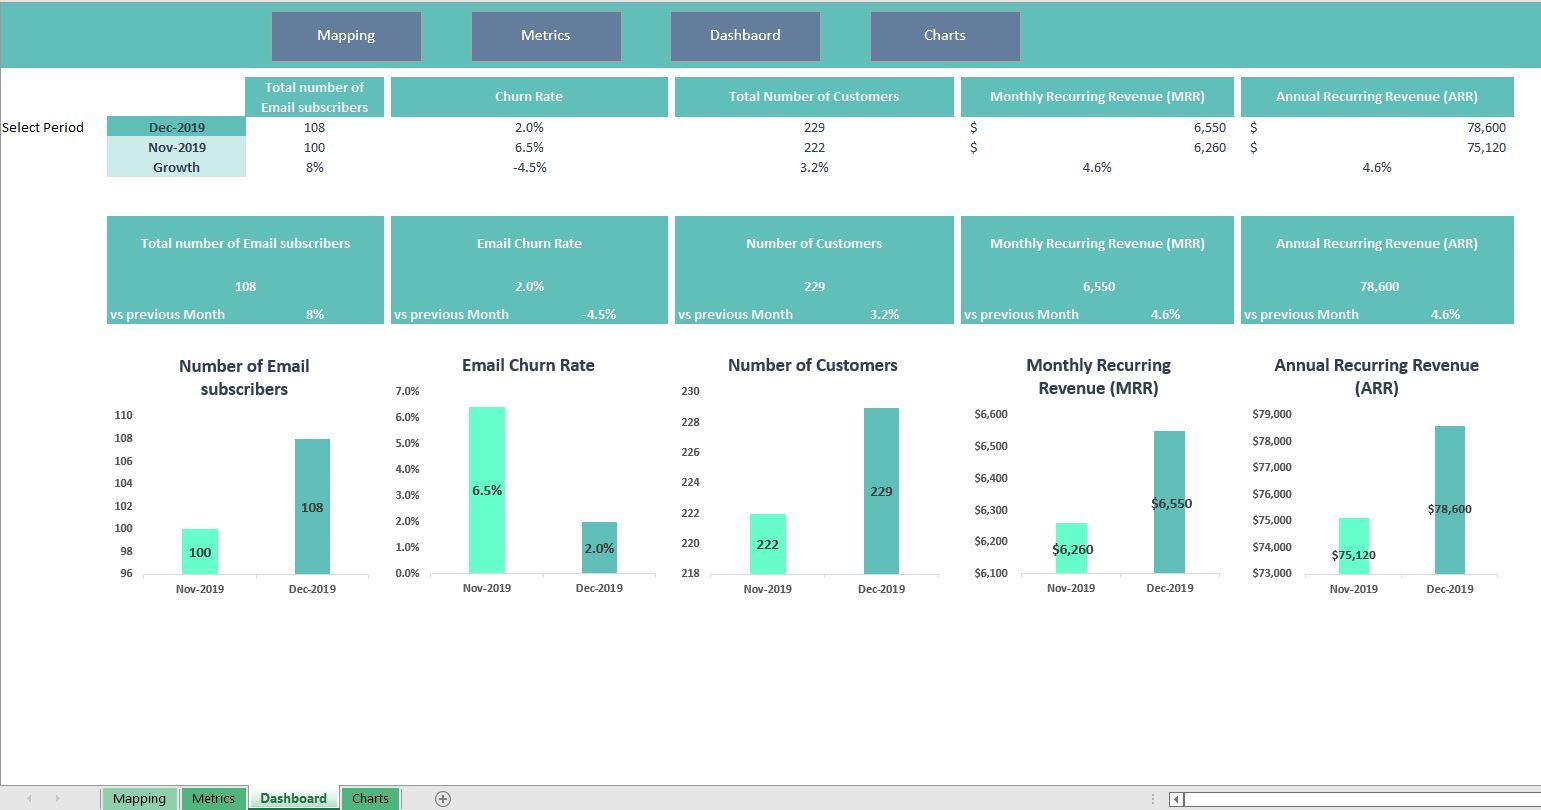This screenshot has height=810, width=1541.
Task: Switch to the Metrics sheet tab
Action: [x=213, y=798]
